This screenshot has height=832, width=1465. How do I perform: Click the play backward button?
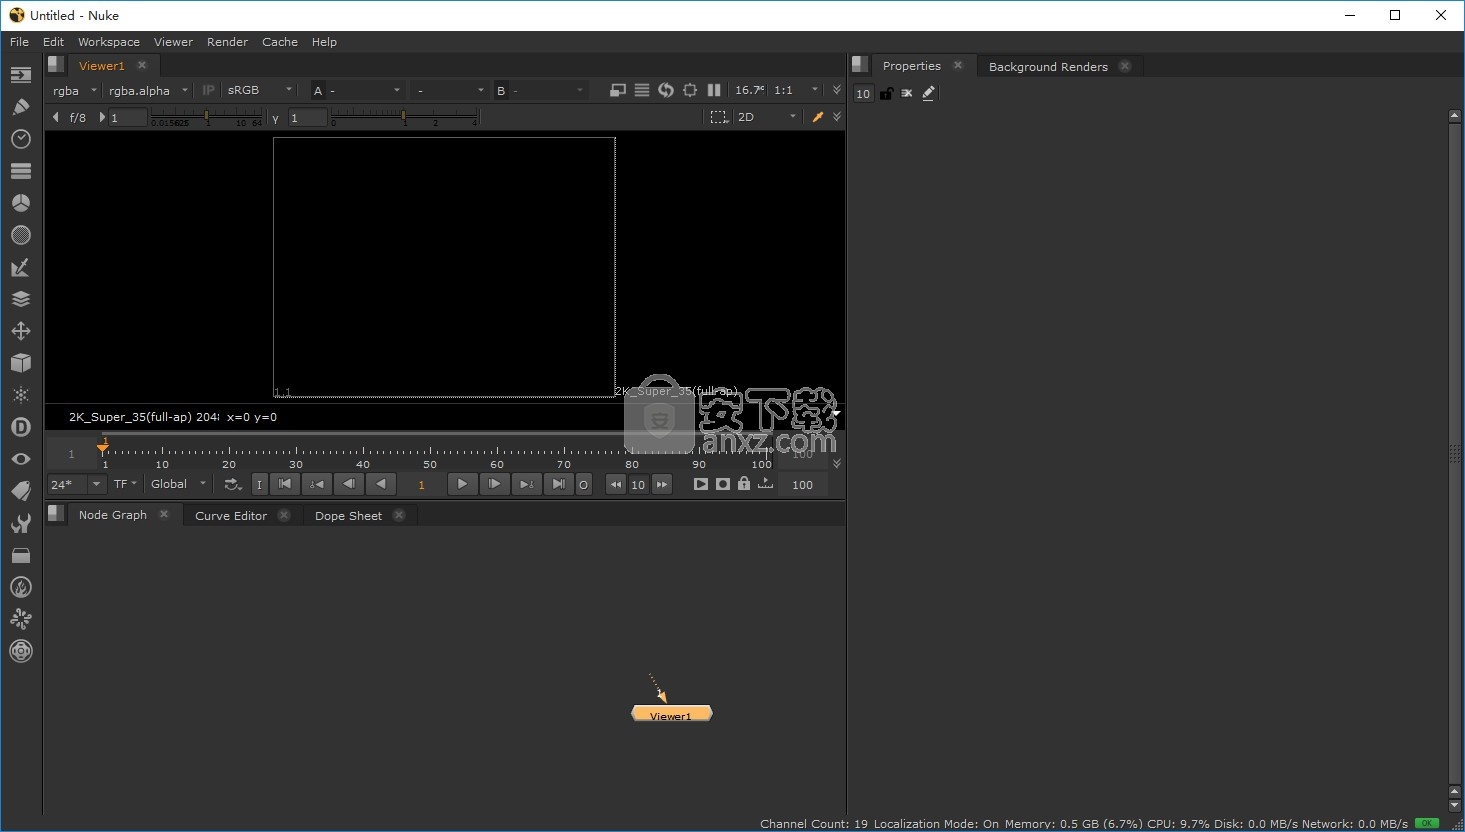point(381,484)
